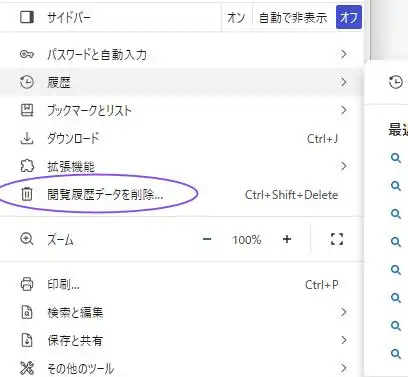Click the key icon beside パスワードと自動入力
Viewport: 408px width, 377px height.
27,54
